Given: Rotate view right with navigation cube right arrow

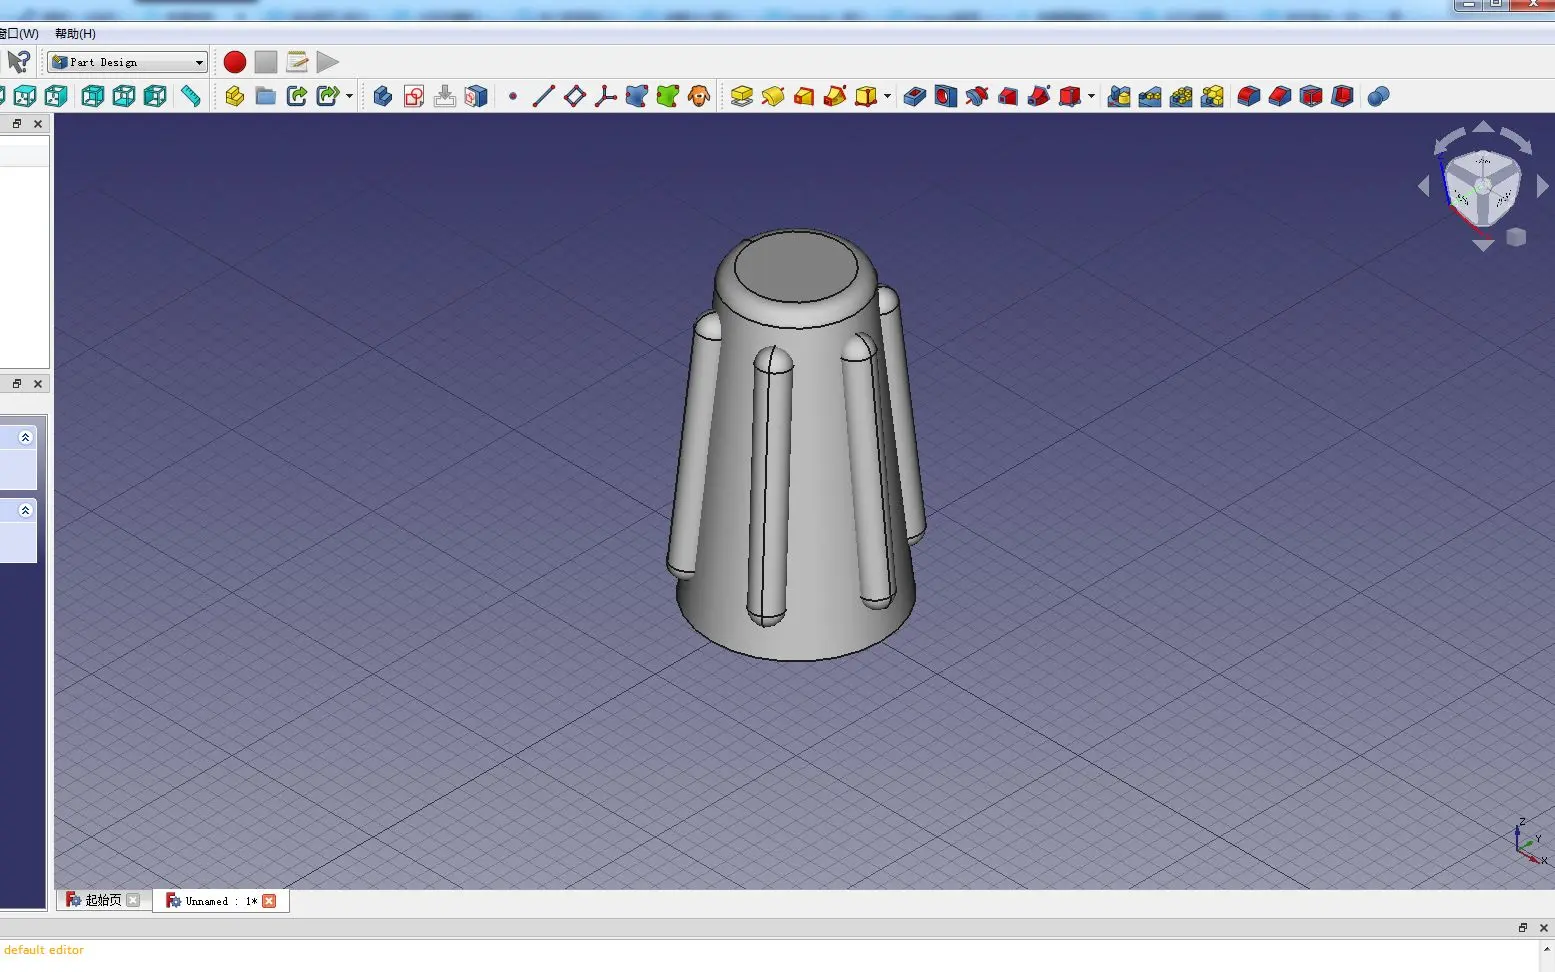Looking at the screenshot, I should coord(1542,186).
